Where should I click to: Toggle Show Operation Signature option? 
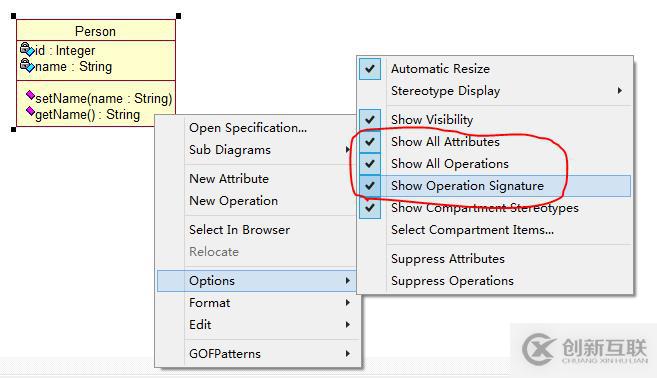click(494, 186)
